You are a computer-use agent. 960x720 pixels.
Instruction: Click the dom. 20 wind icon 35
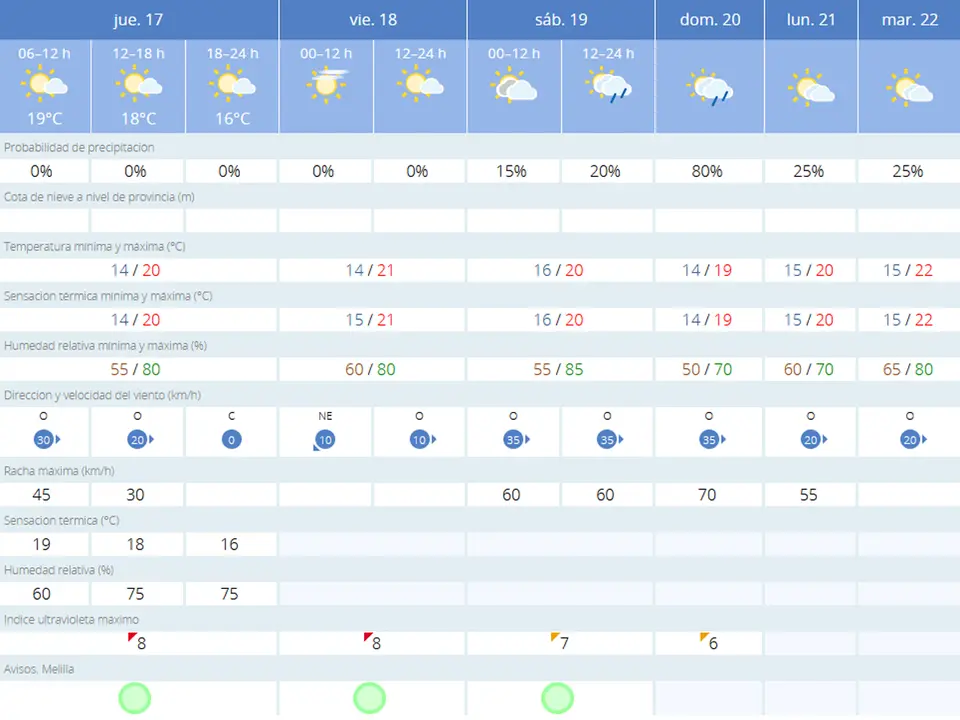point(712,440)
